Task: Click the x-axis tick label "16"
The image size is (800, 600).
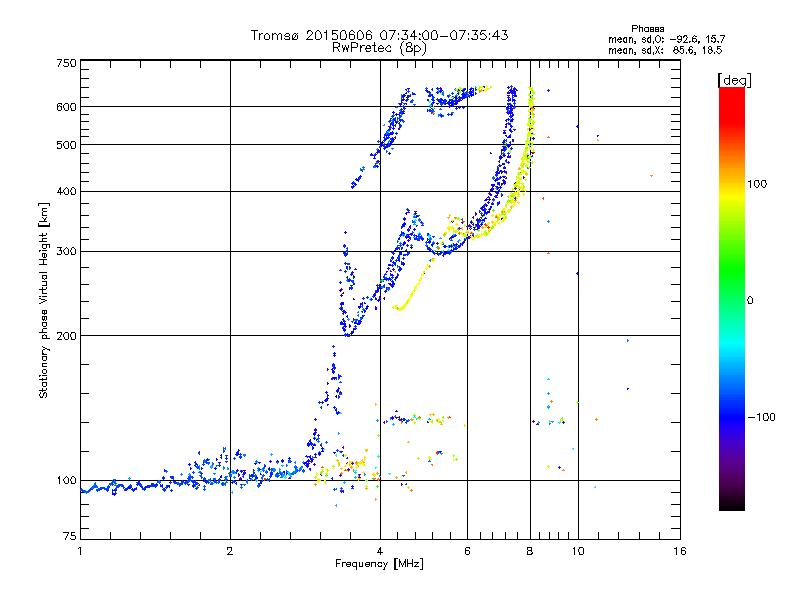Action: coord(680,551)
